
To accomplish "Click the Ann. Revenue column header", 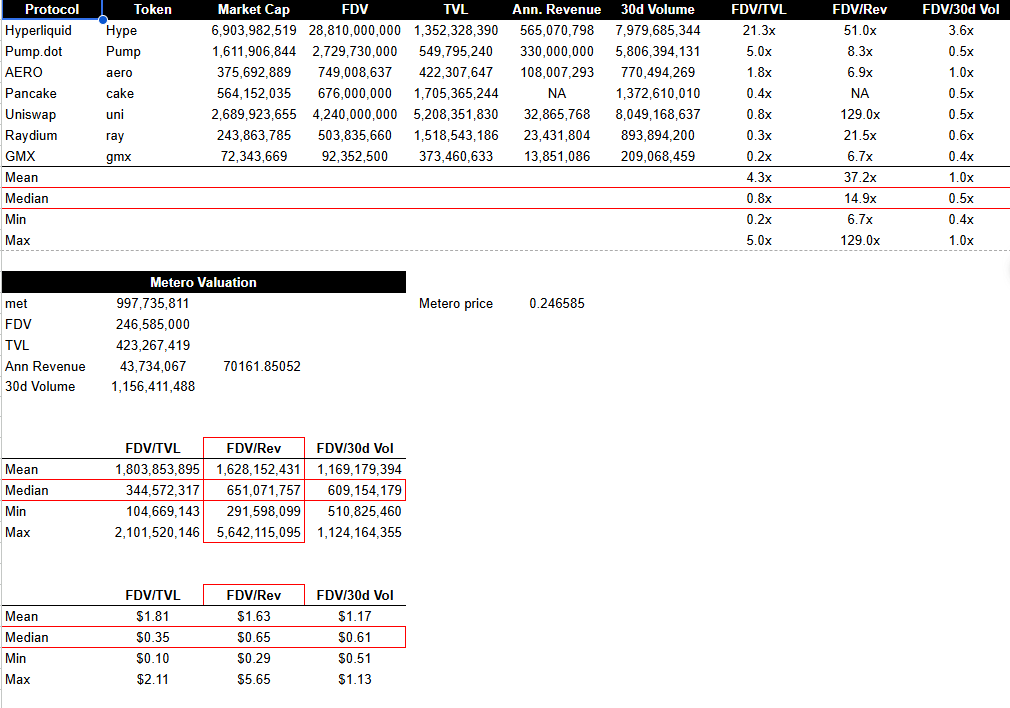I will click(557, 10).
